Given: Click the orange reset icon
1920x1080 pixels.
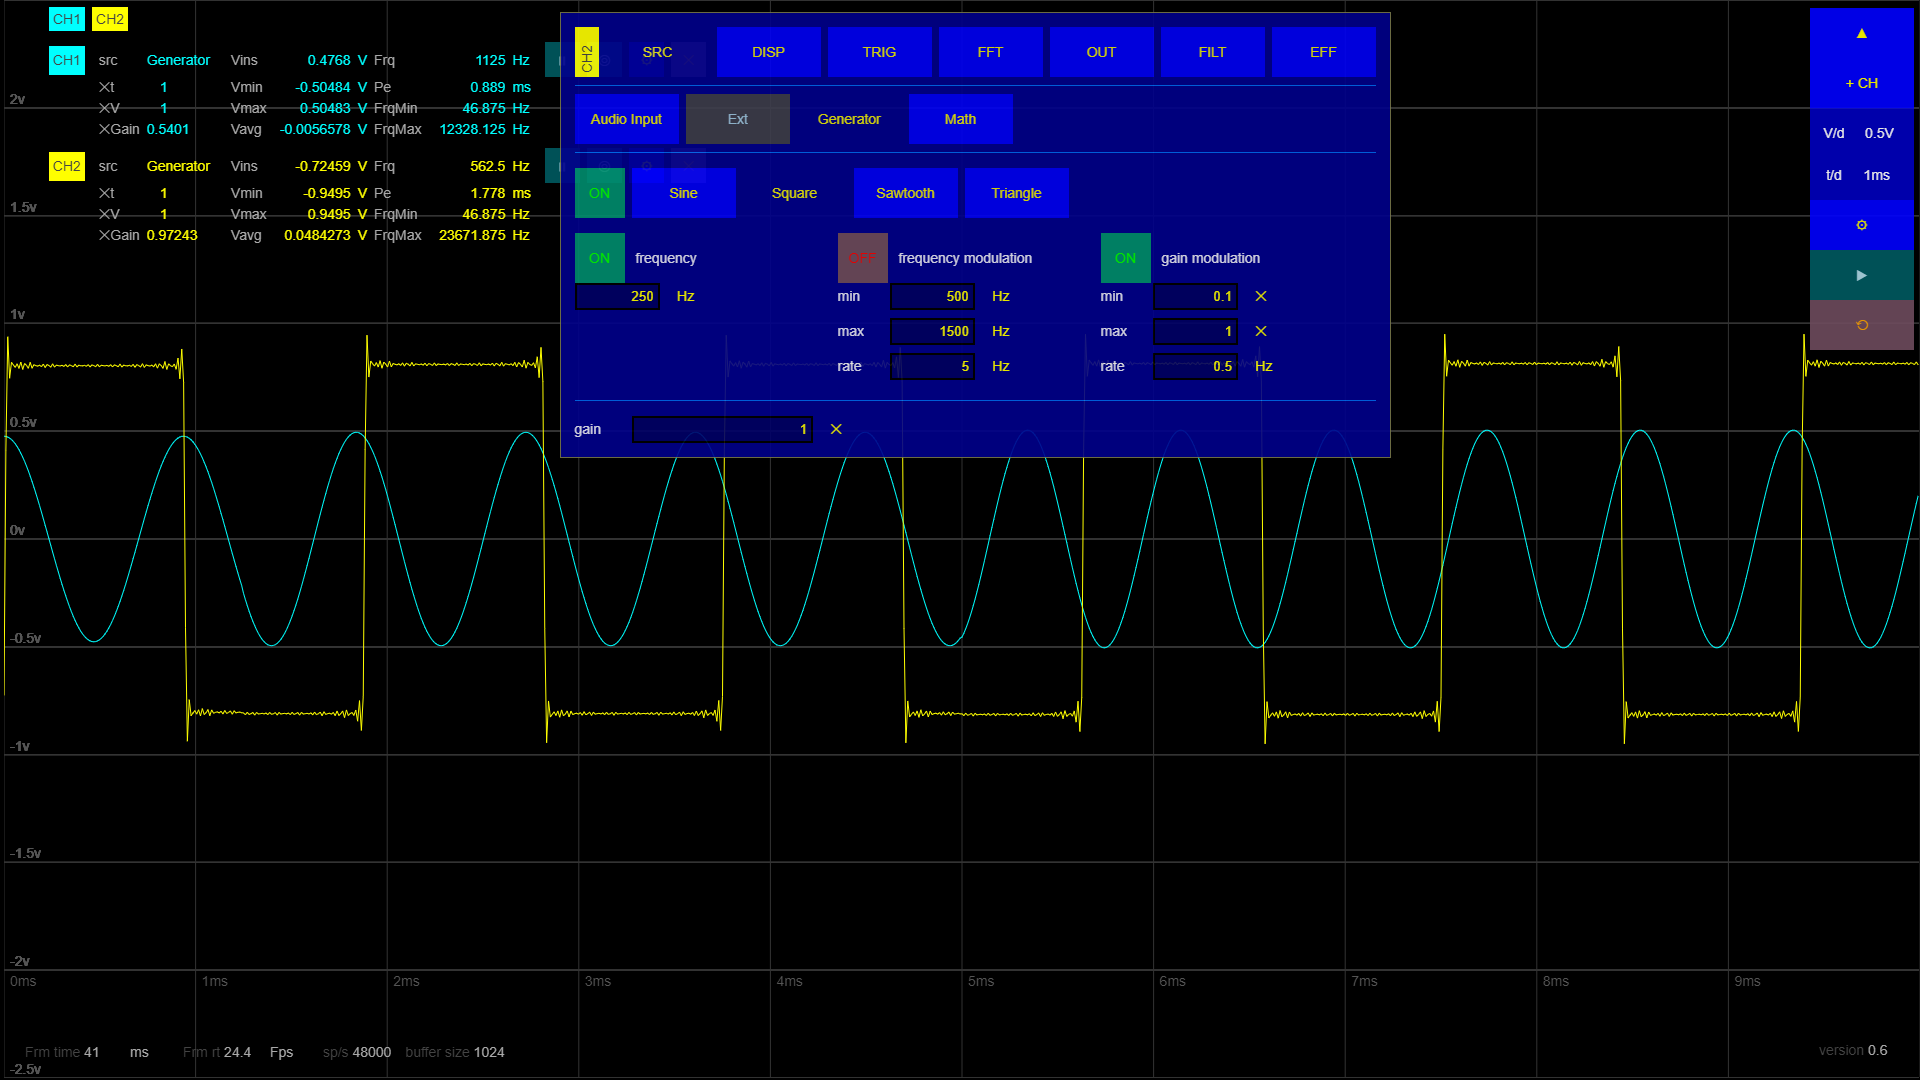Looking at the screenshot, I should click(1861, 325).
